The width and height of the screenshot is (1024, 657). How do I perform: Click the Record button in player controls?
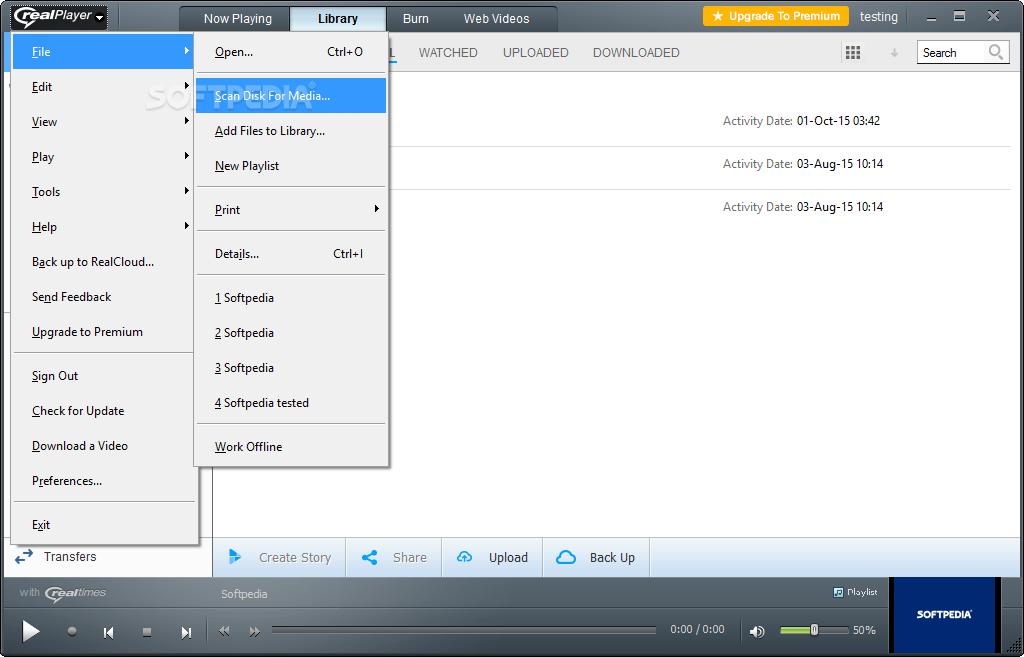72,631
